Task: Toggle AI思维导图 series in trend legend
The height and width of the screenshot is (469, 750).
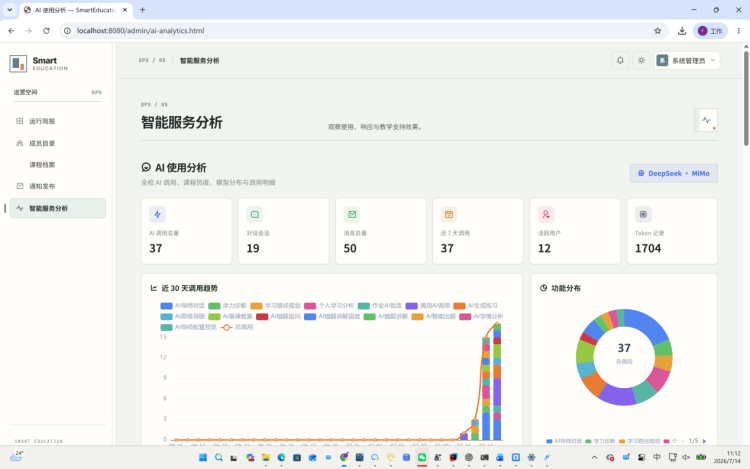Action: 183,316
